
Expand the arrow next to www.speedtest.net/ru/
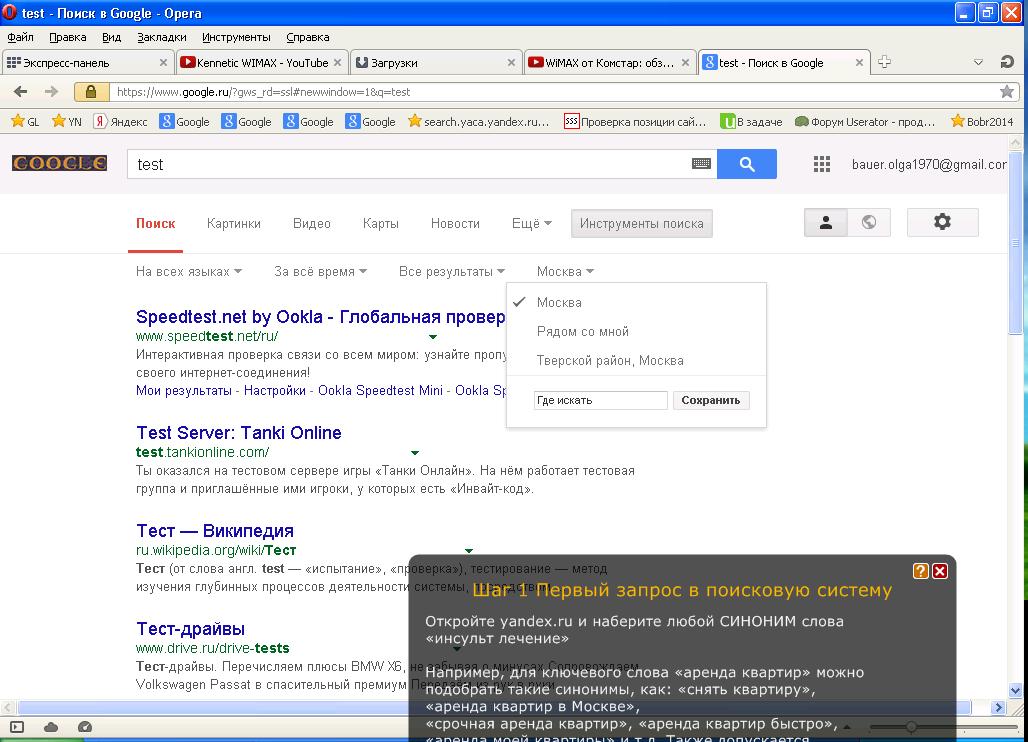tap(433, 337)
